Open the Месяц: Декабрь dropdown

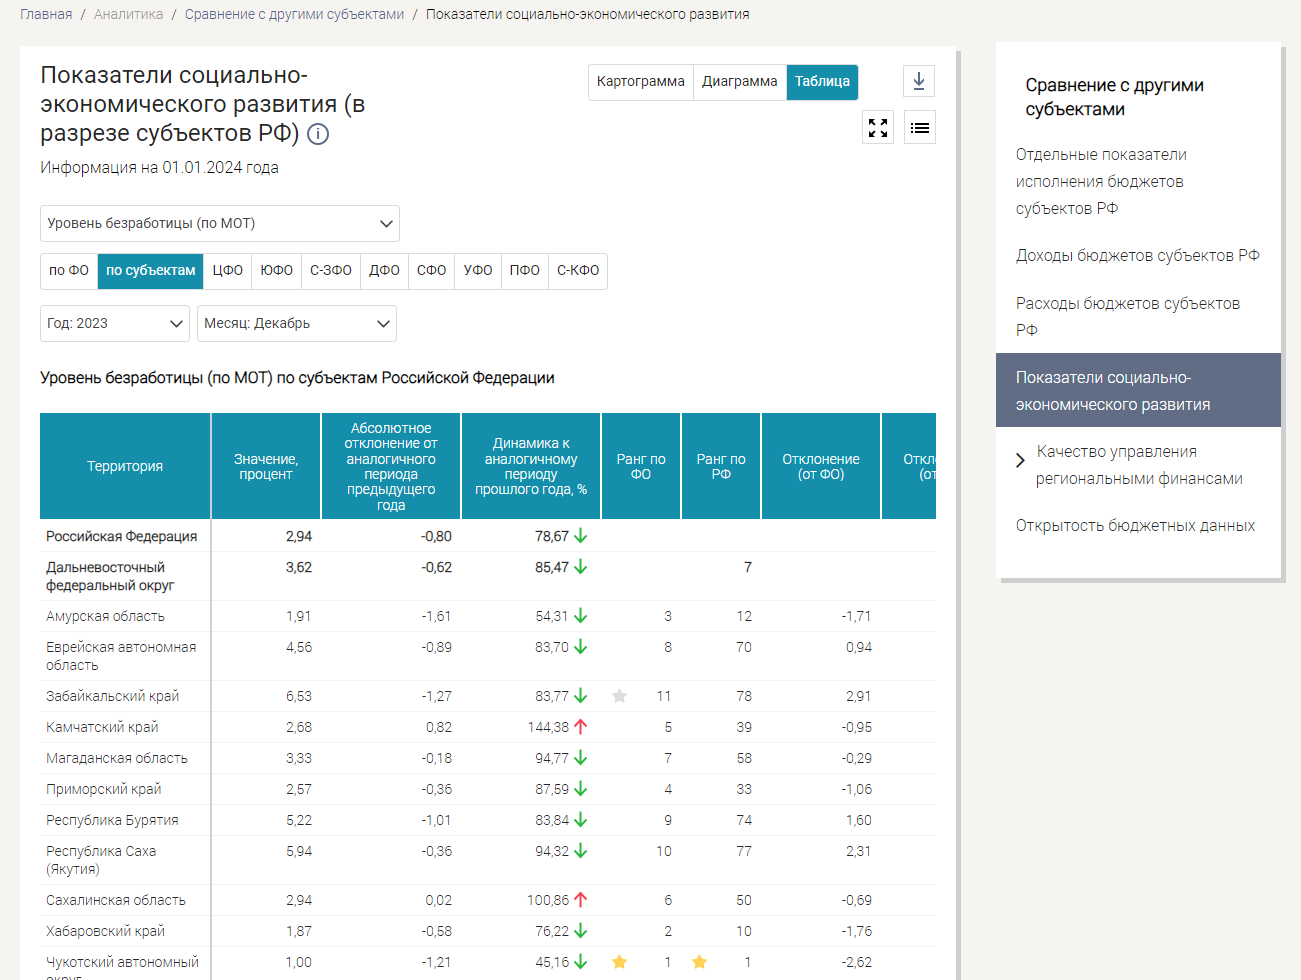297,324
